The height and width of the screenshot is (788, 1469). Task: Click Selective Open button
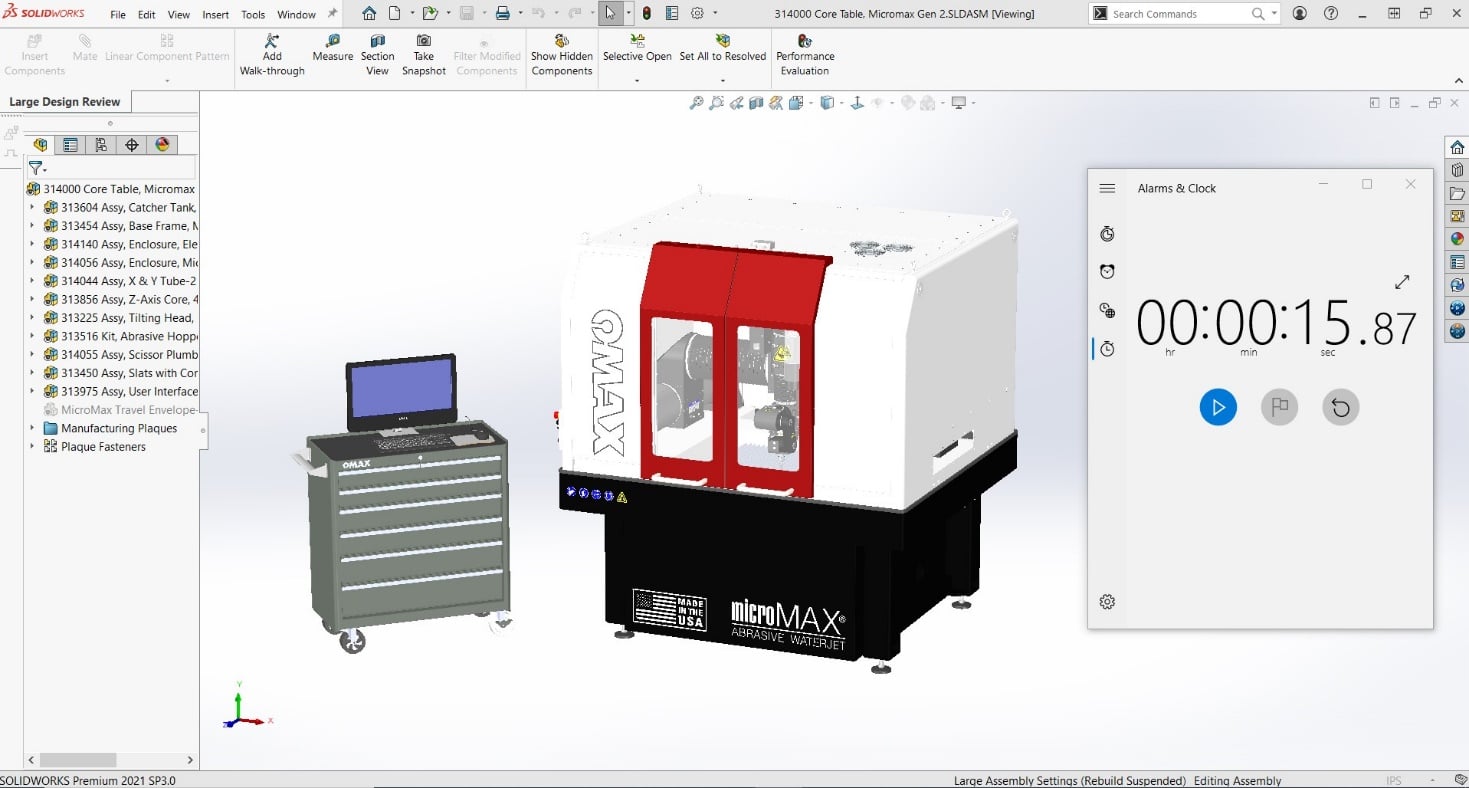[x=637, y=48]
